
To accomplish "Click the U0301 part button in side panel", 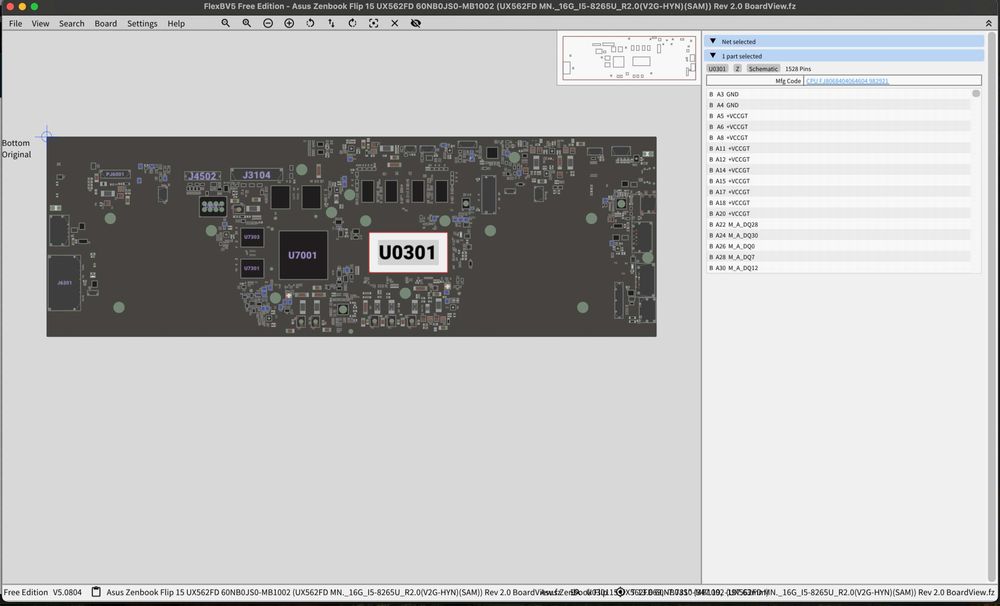I will click(x=717, y=68).
